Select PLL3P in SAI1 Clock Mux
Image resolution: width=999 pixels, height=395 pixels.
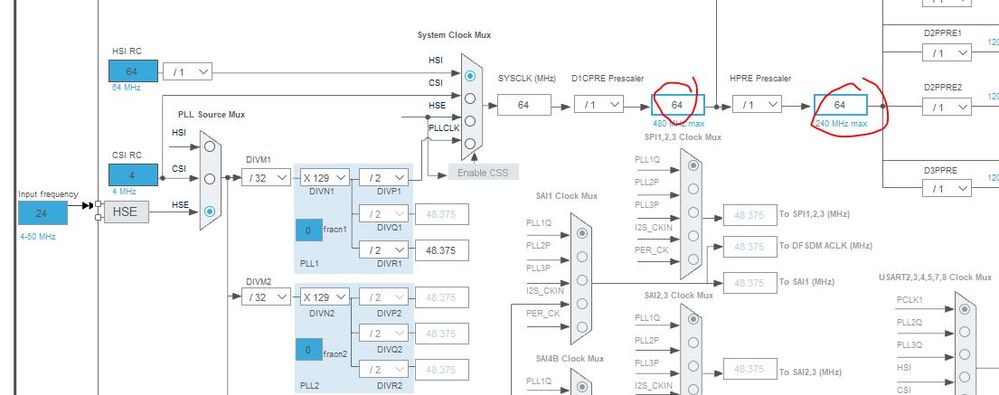(x=582, y=280)
